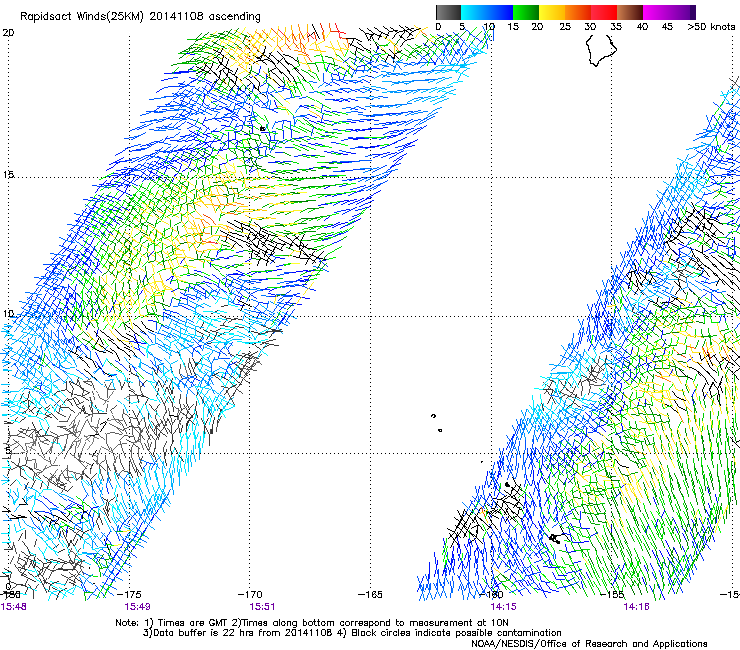Click the purple time stamp '15:49'

(137, 607)
